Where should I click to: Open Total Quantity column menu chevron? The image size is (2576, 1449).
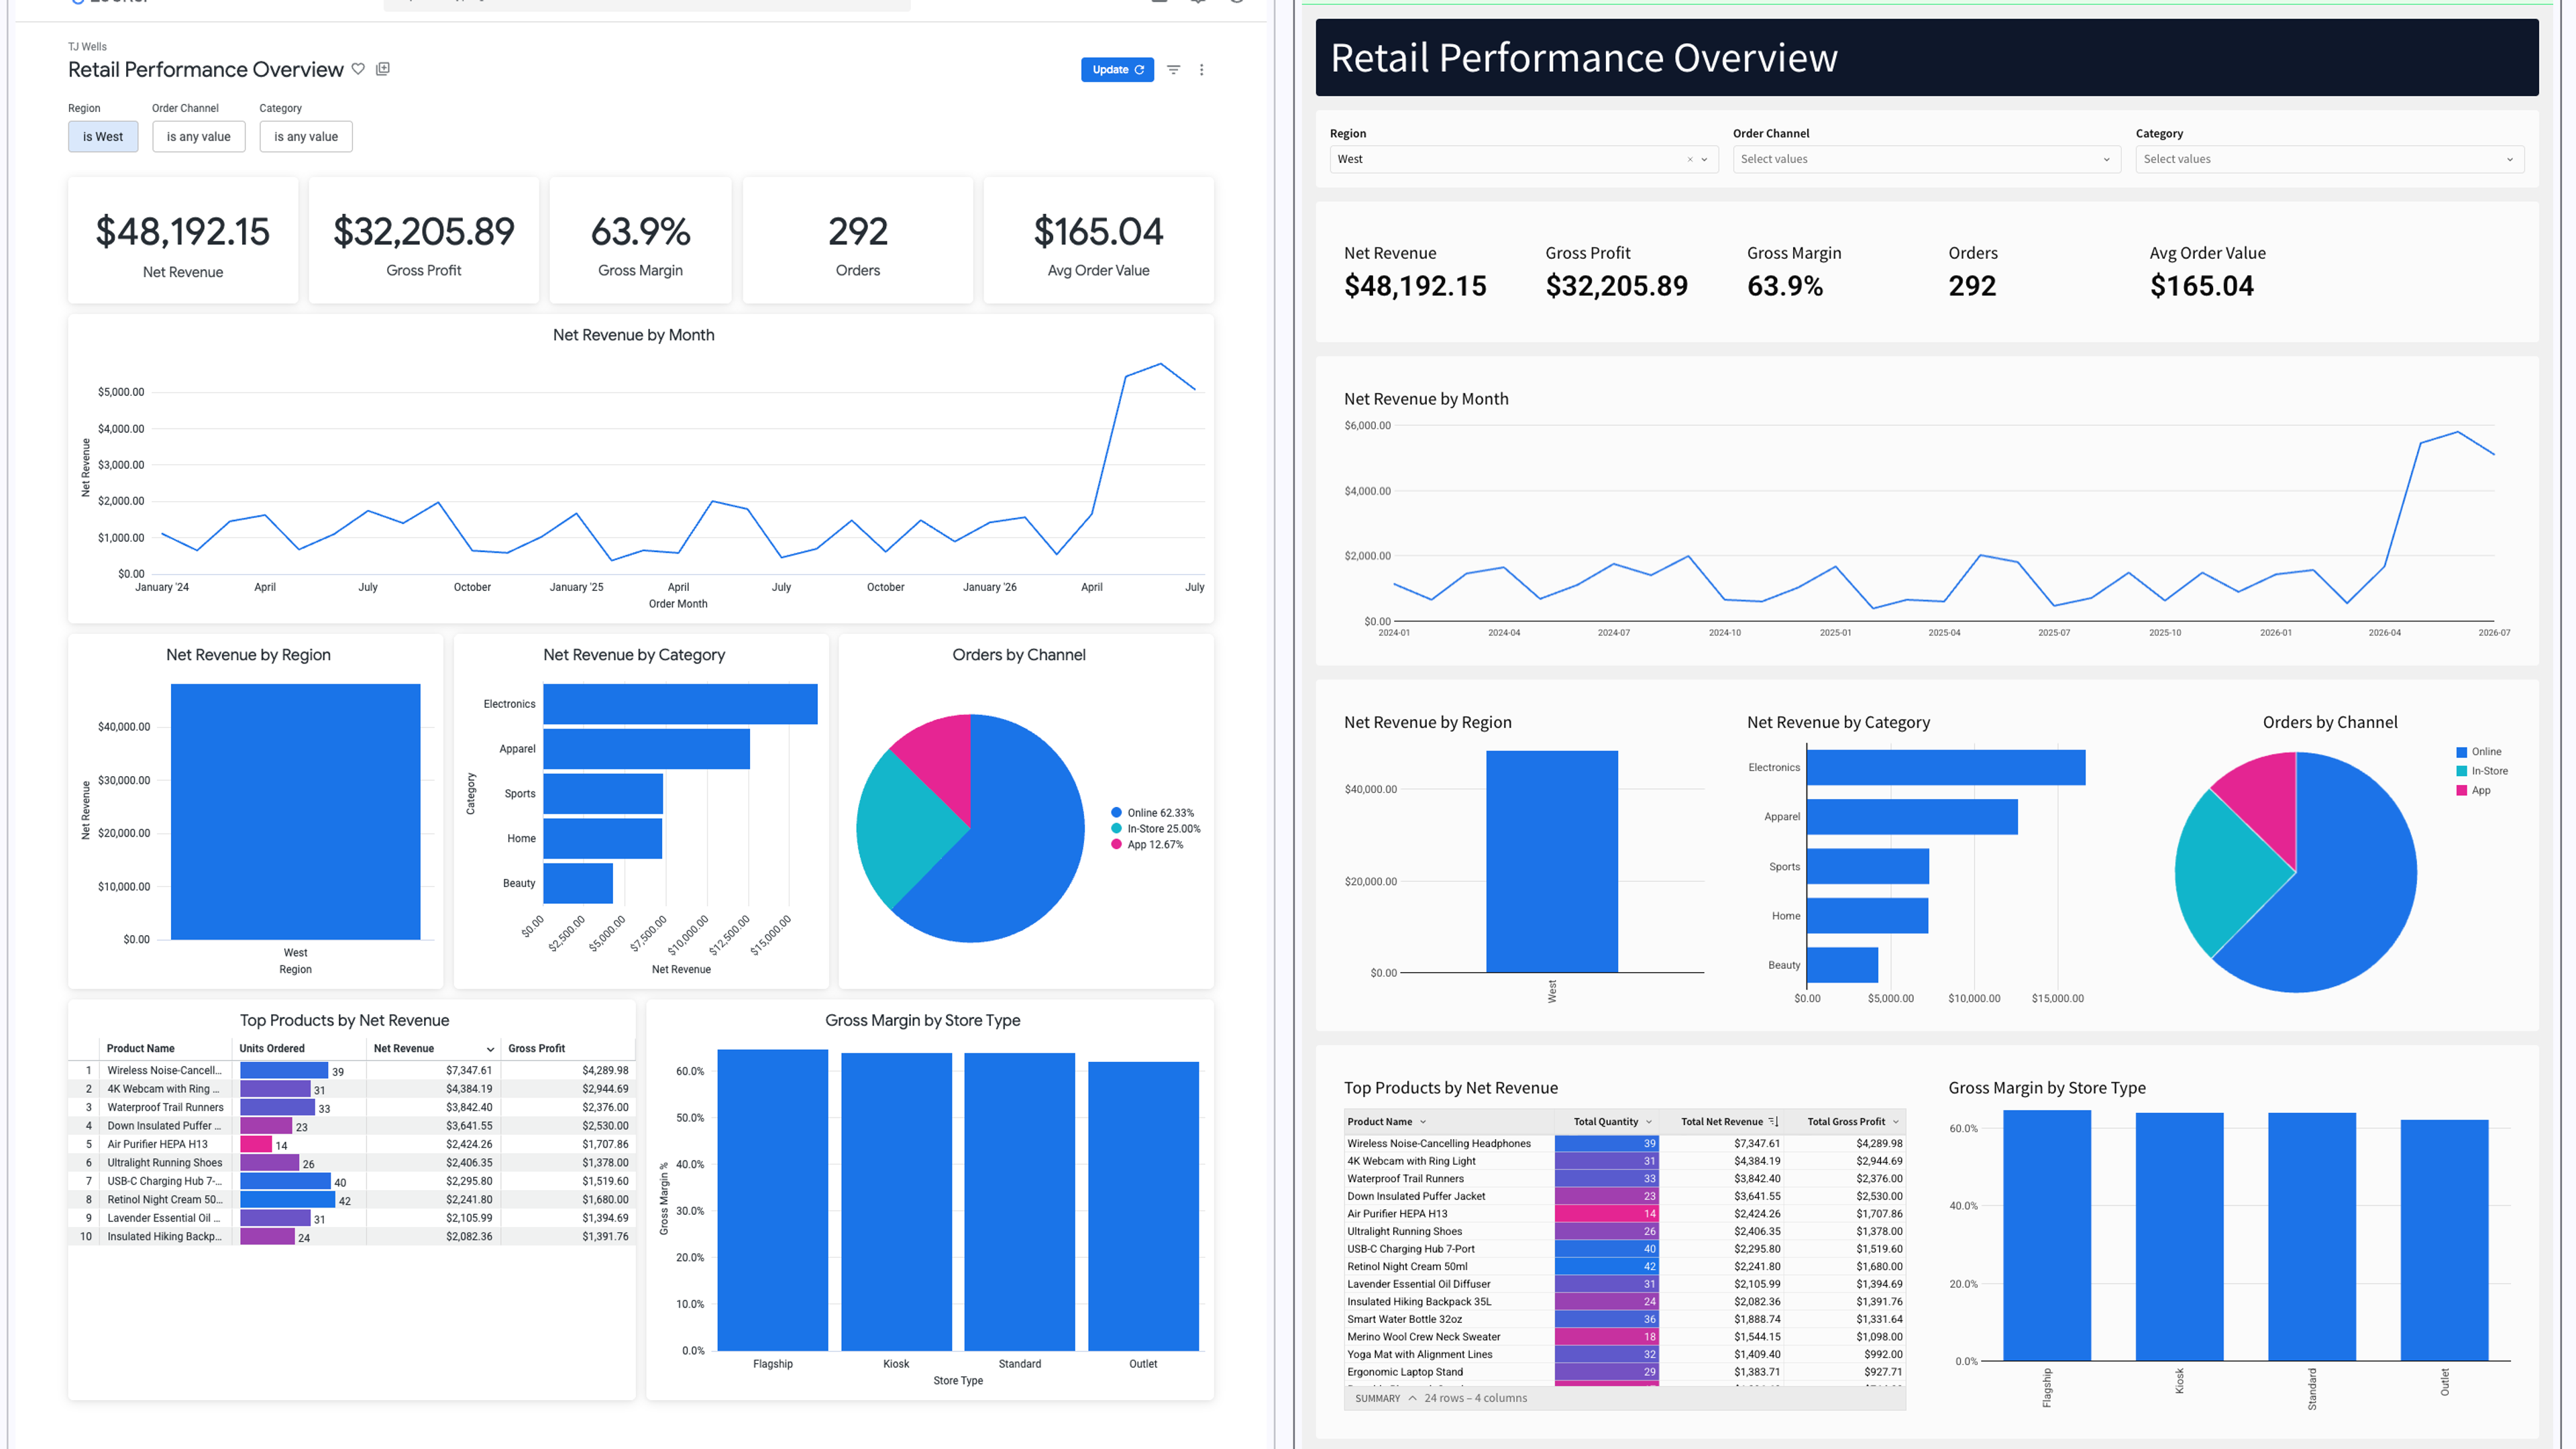click(1649, 1122)
